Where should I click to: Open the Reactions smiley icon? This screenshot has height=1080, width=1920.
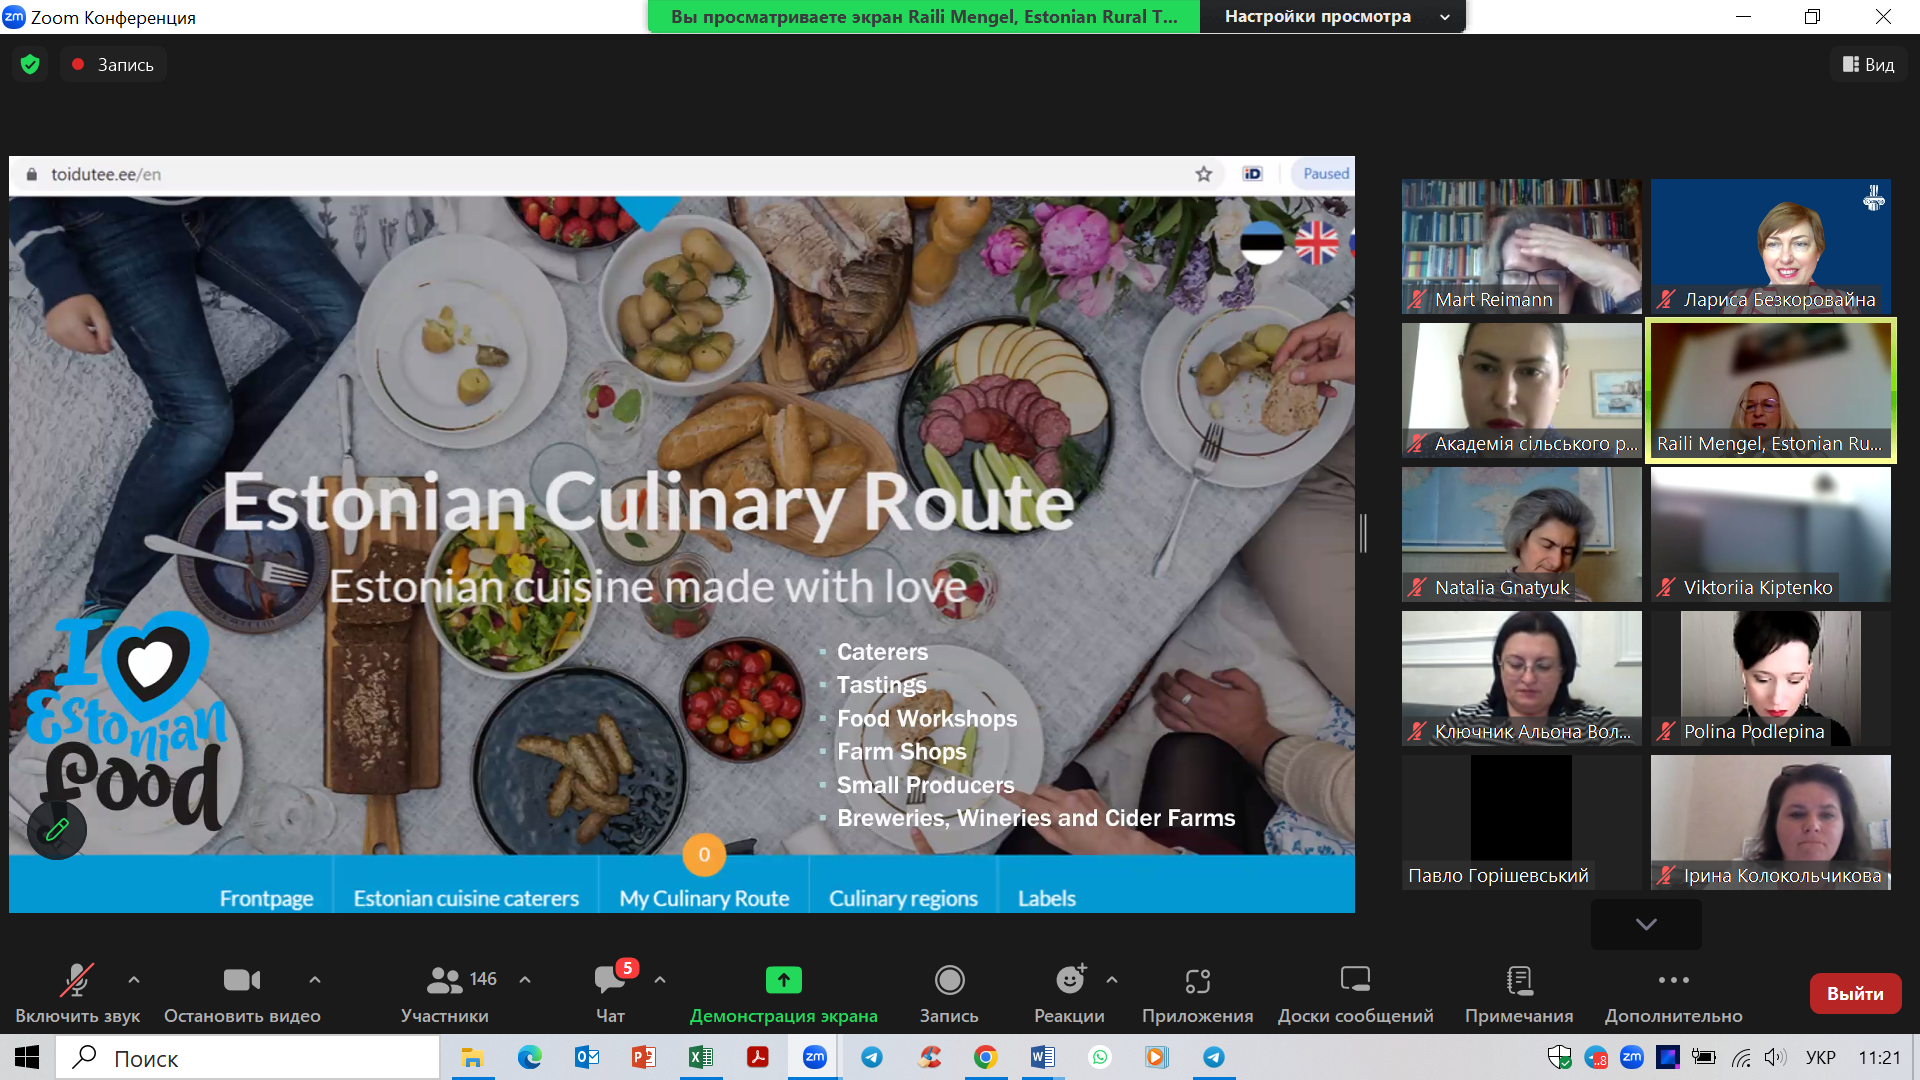coord(1069,980)
